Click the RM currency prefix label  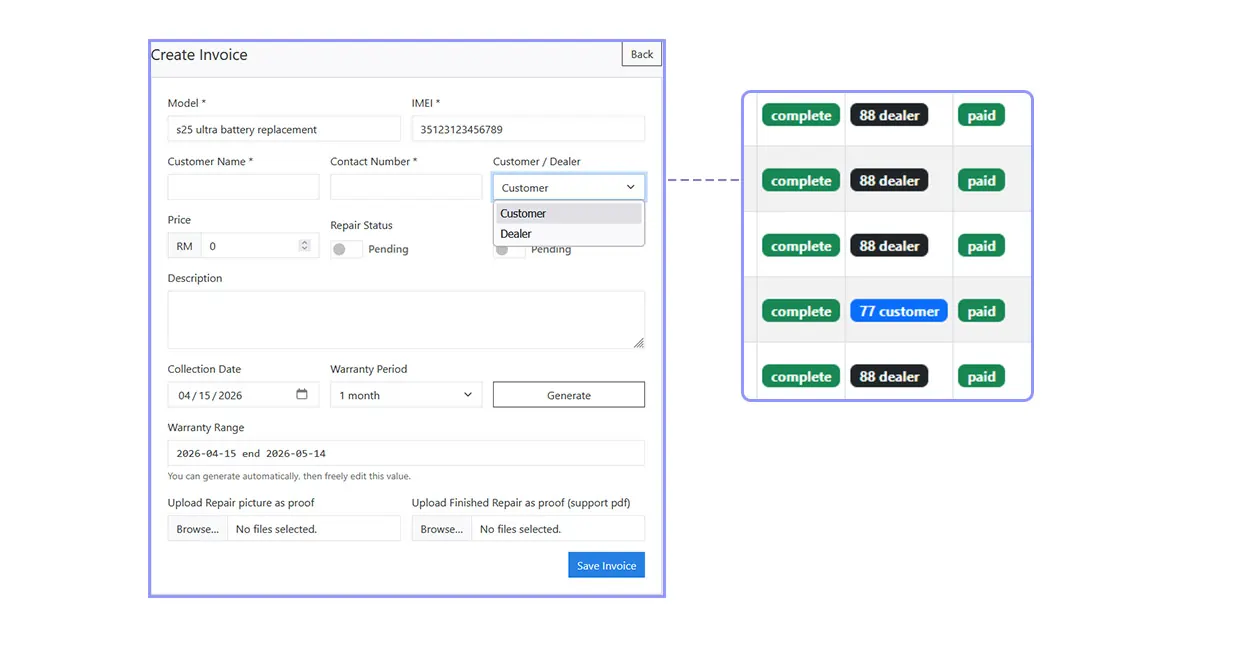pyautogui.click(x=184, y=246)
